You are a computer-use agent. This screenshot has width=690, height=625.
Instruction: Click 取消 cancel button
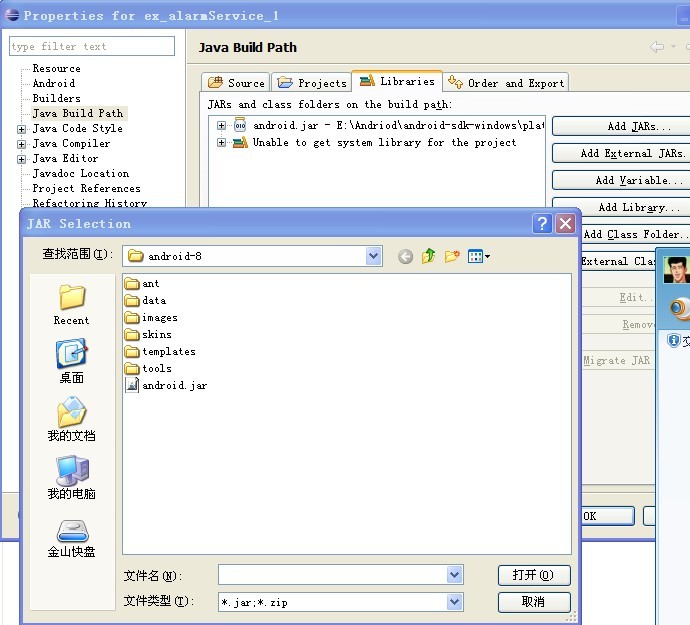(x=534, y=602)
